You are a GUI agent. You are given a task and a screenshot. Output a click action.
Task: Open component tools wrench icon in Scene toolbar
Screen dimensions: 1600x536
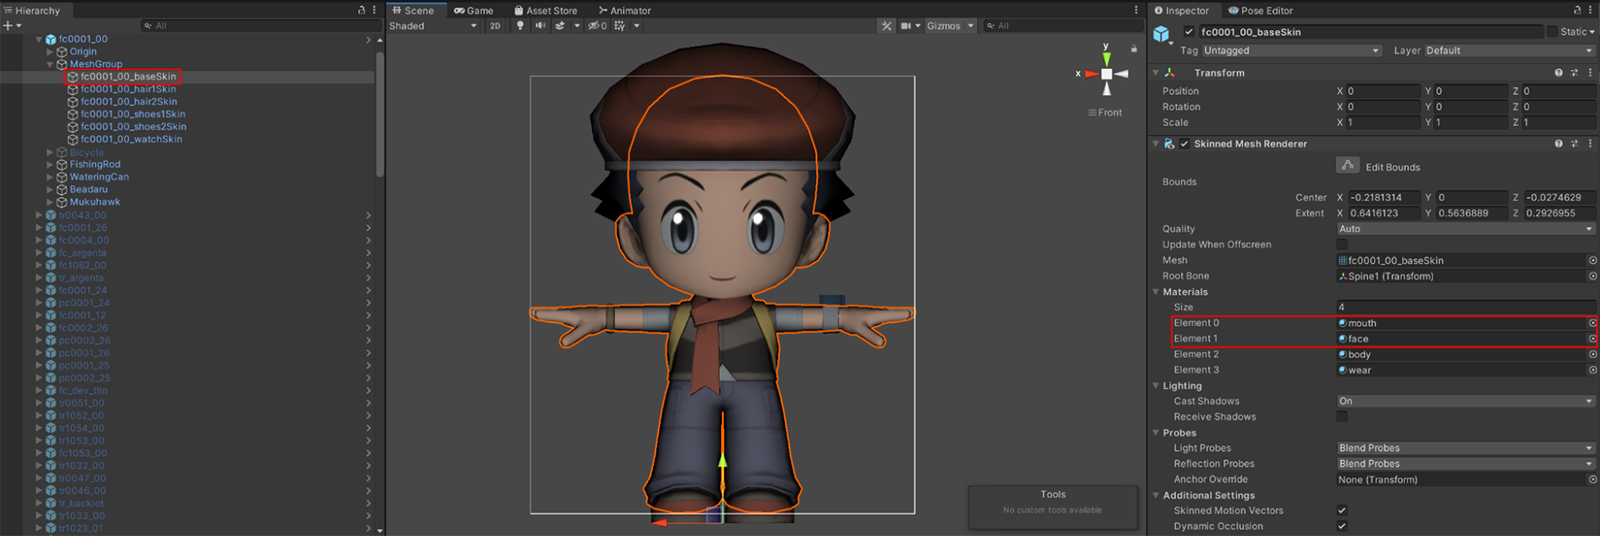(887, 26)
